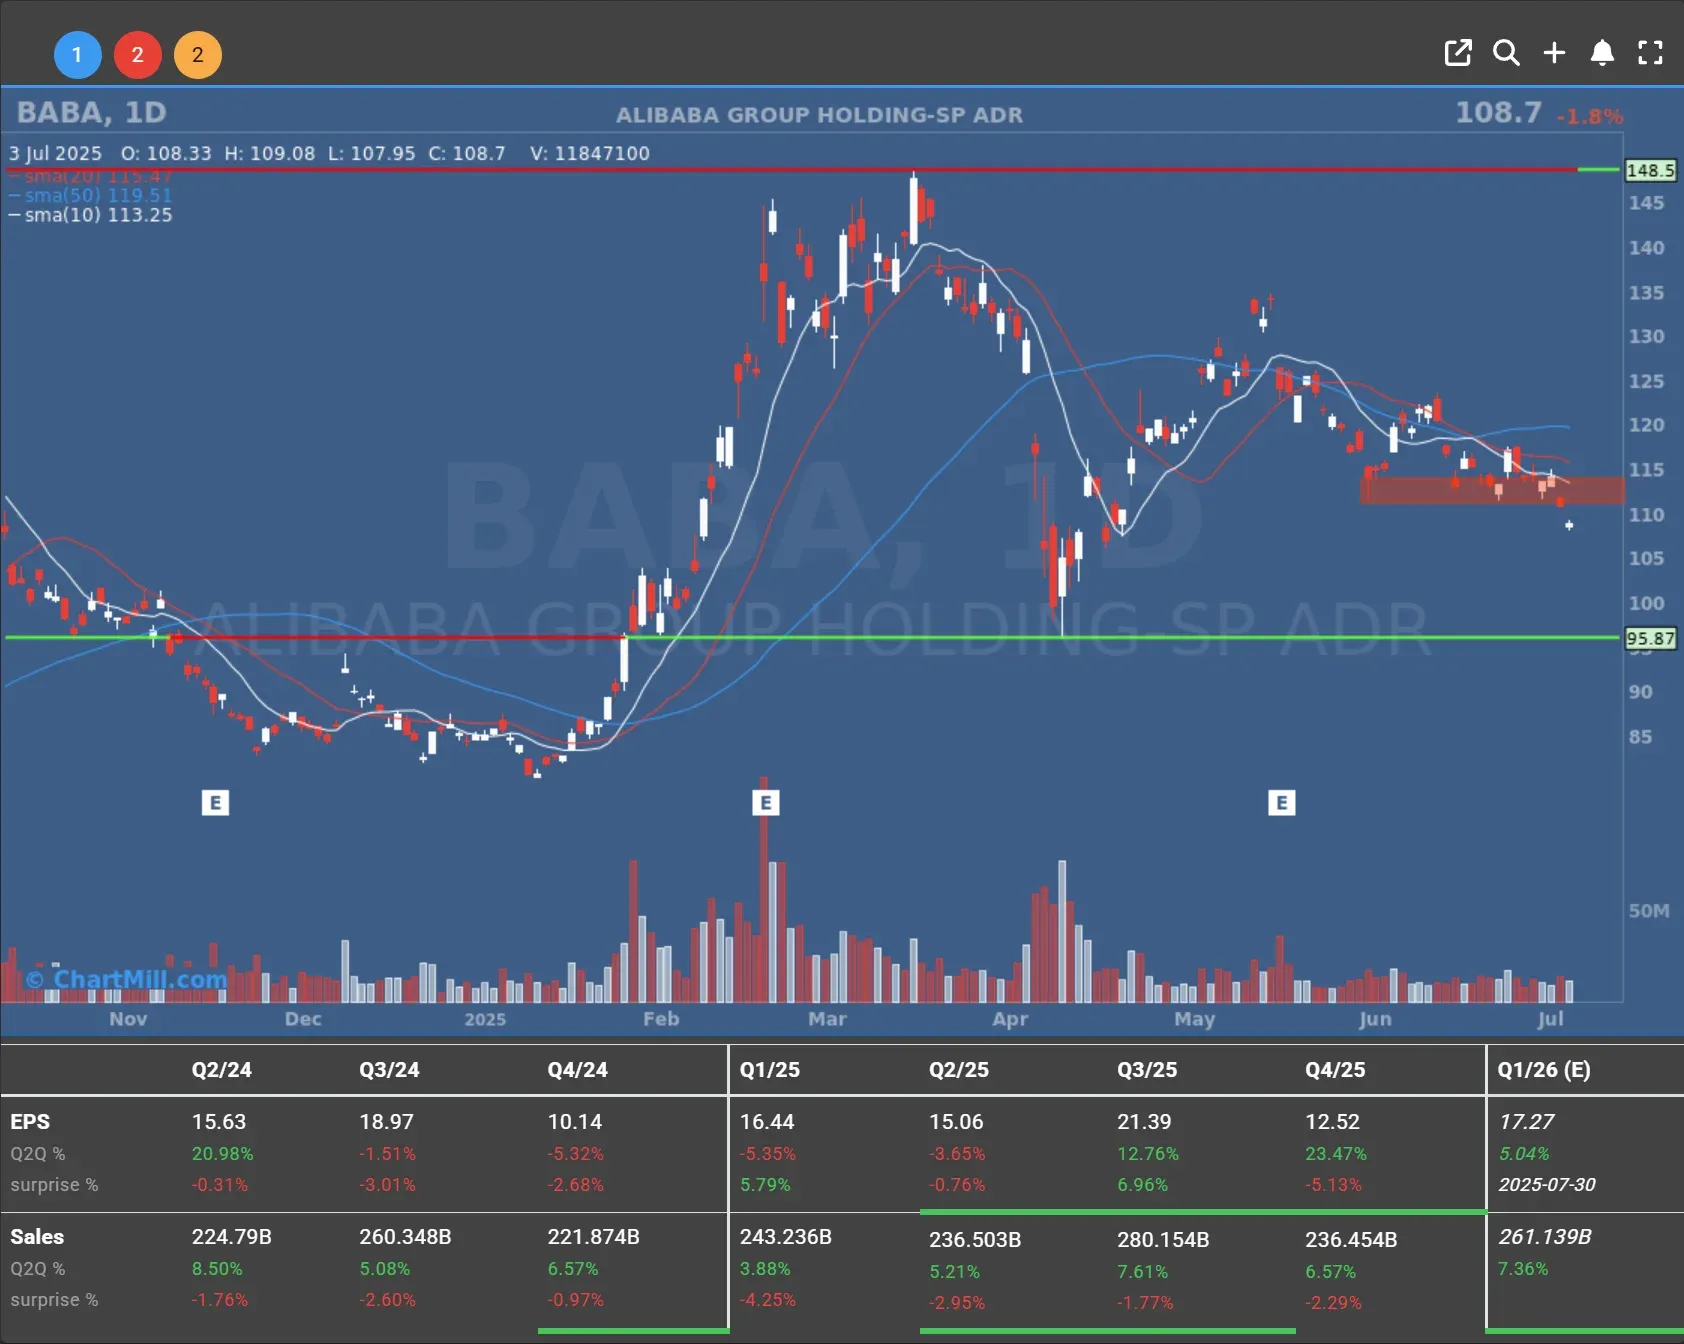Click the red badge numbered 2
The height and width of the screenshot is (1344, 1684).
[x=138, y=55]
